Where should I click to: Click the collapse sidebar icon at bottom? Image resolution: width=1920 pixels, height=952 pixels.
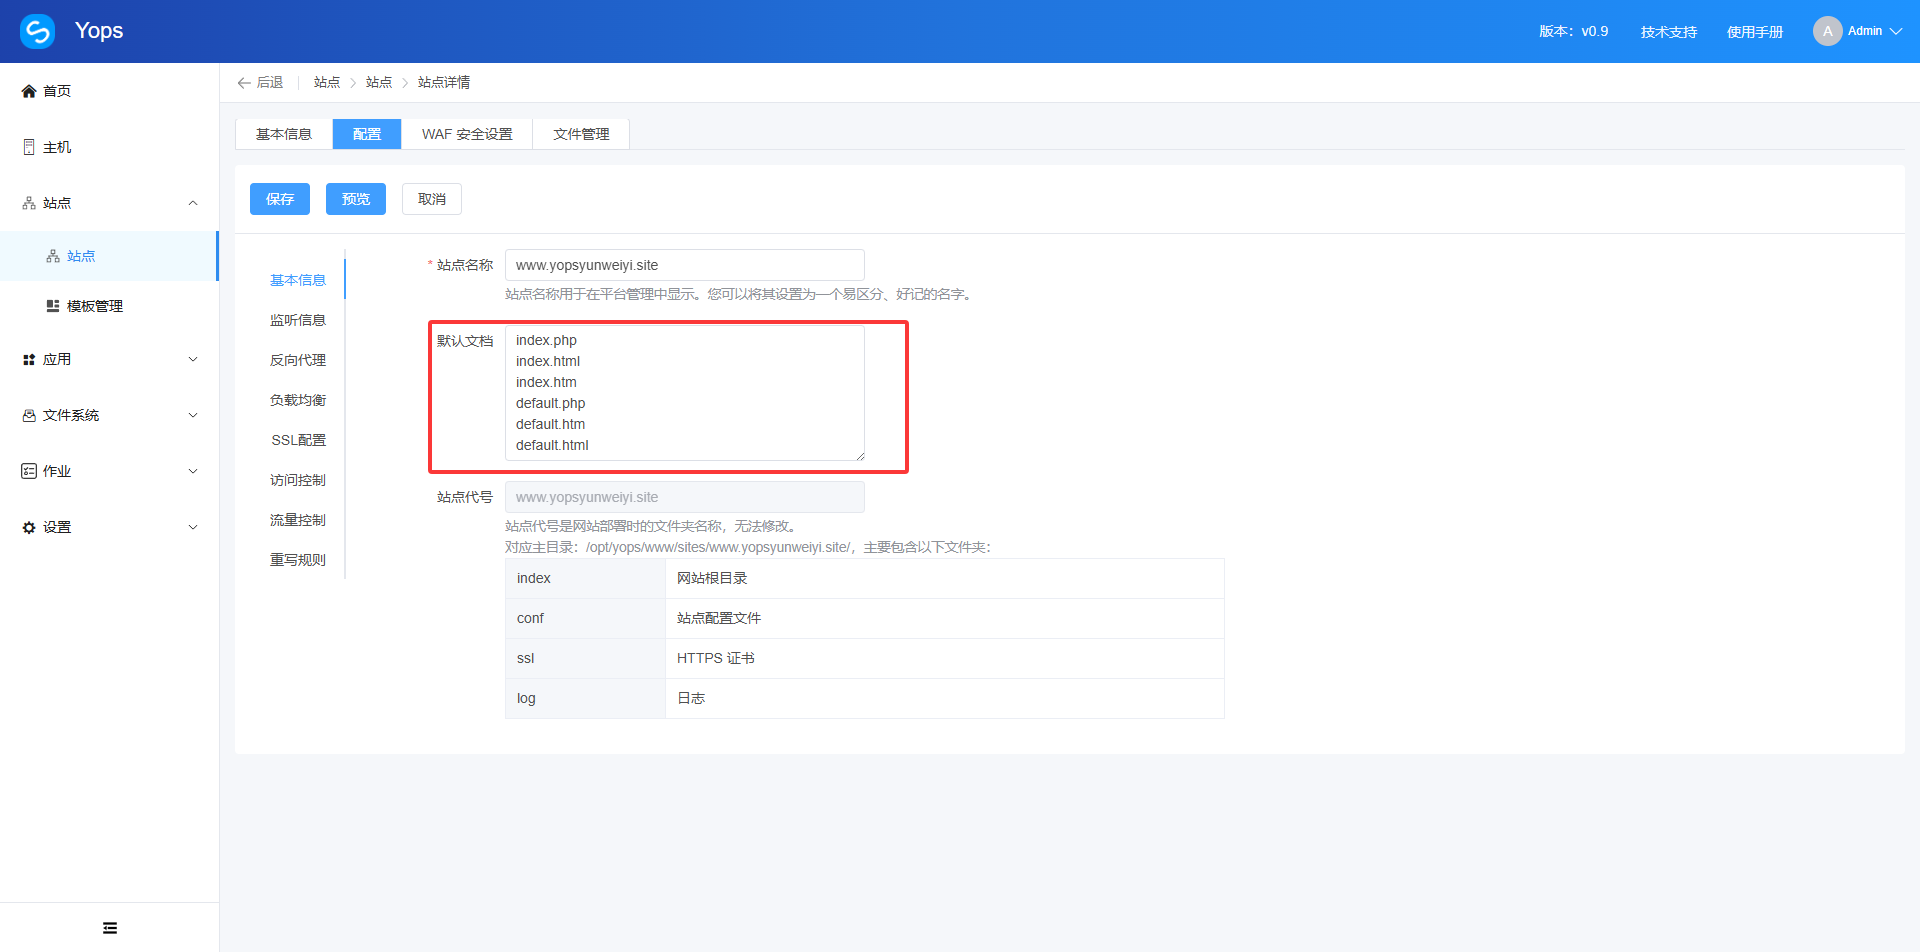(x=110, y=928)
